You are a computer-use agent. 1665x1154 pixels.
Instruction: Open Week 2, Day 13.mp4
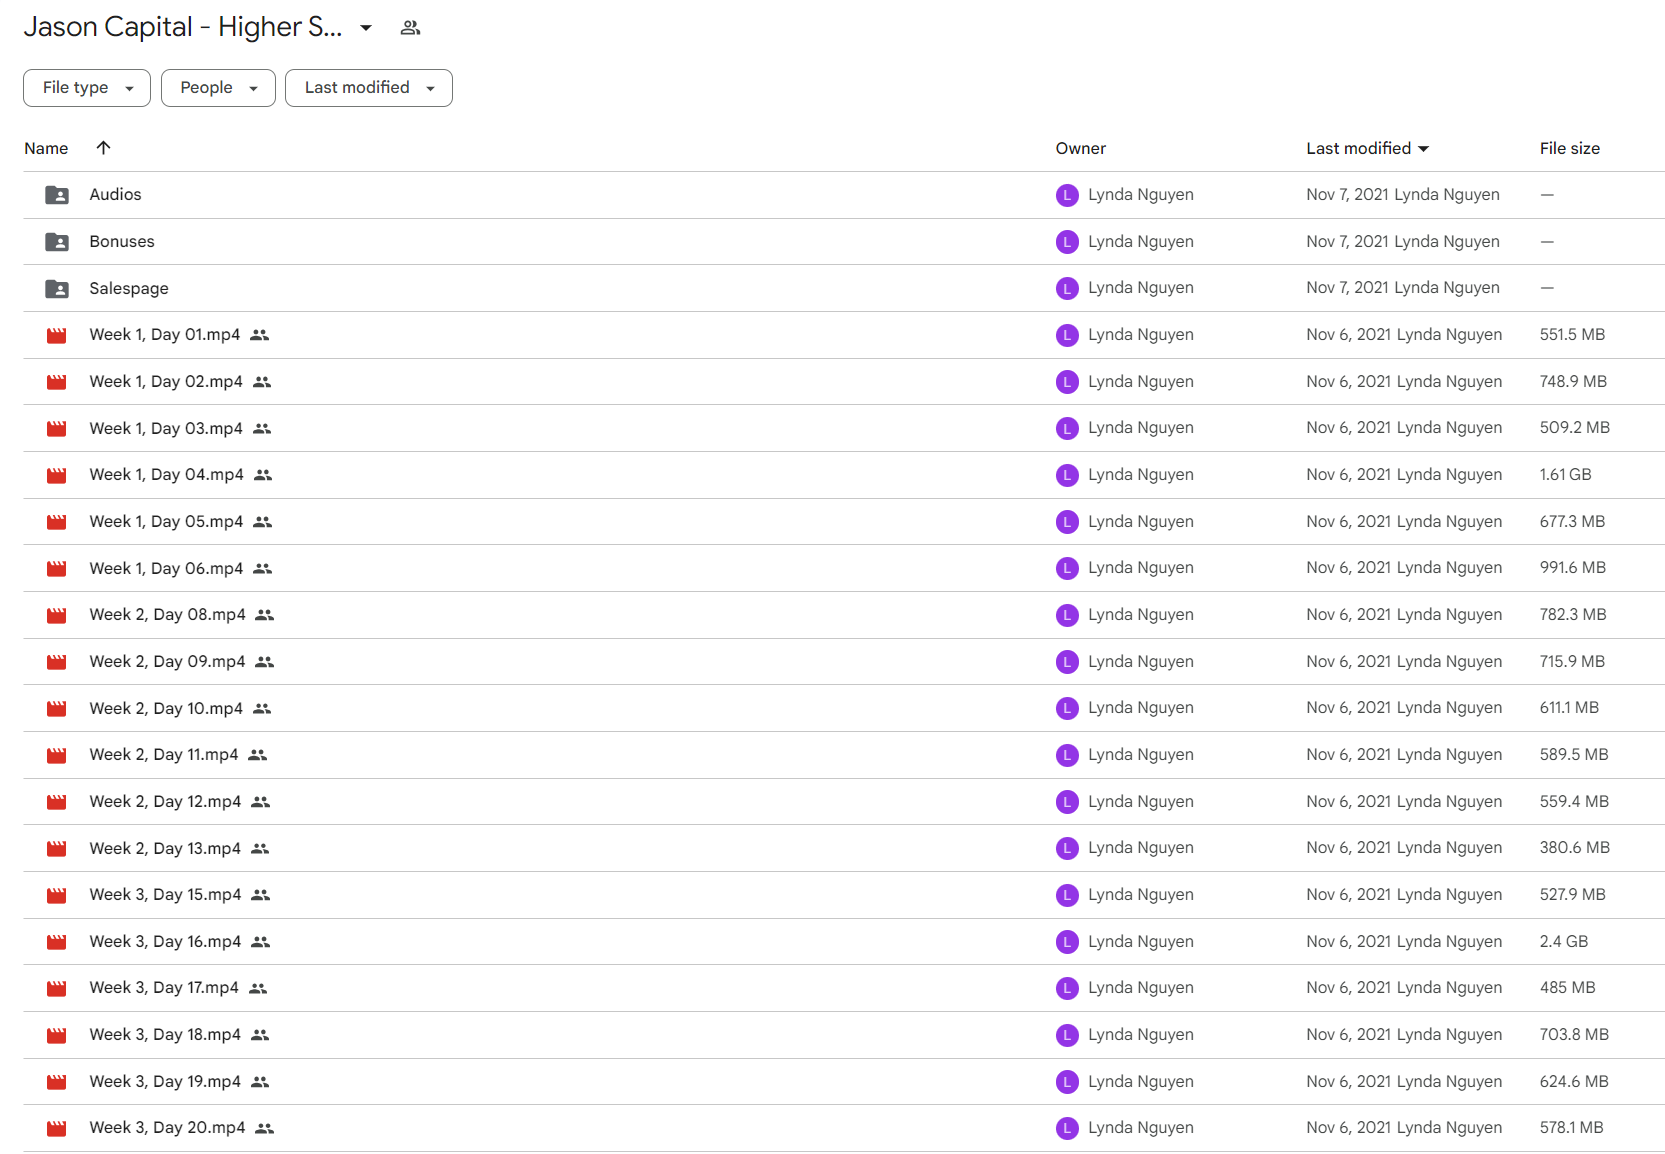165,849
